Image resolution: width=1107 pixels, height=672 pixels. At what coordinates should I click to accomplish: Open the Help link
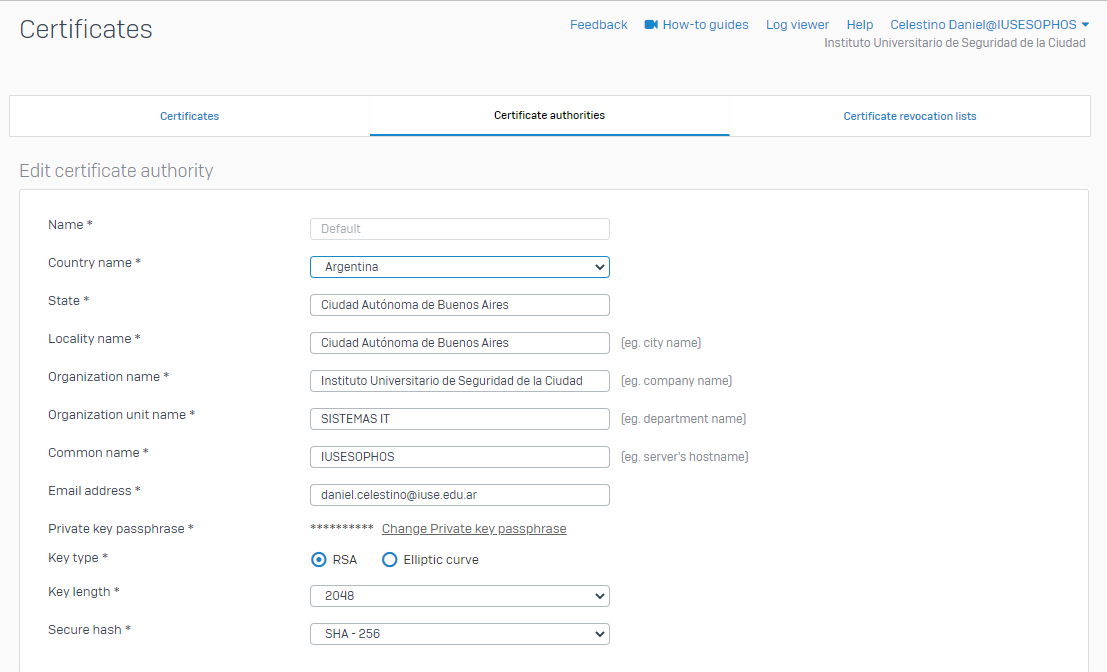859,25
